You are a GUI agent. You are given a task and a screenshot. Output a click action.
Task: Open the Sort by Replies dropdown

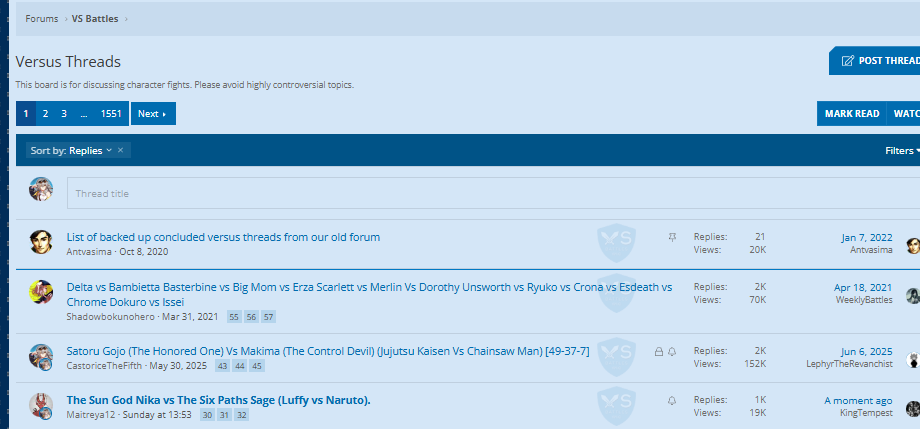[x=71, y=151]
